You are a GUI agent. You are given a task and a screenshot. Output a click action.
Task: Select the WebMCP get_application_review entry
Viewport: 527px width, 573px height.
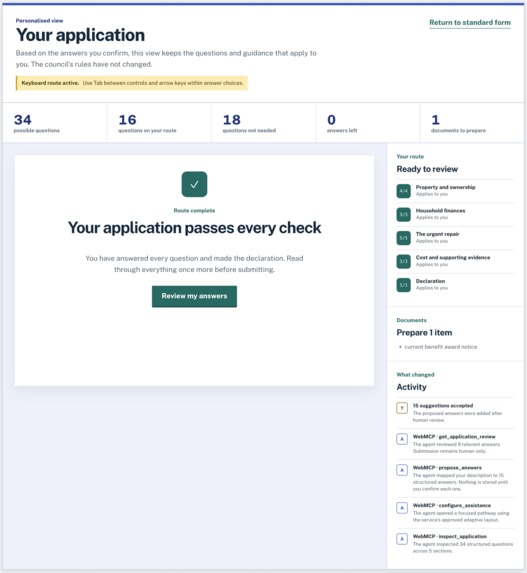click(455, 444)
